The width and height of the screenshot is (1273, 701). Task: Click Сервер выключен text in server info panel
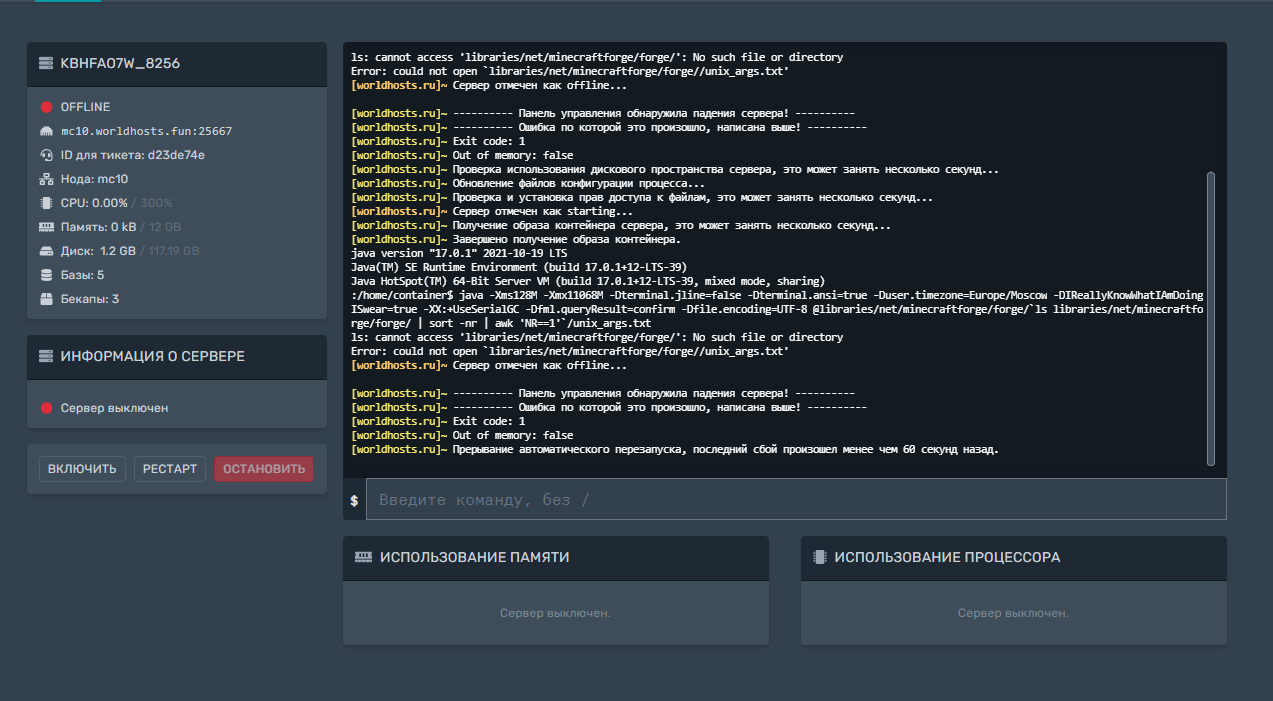pyautogui.click(x=115, y=408)
